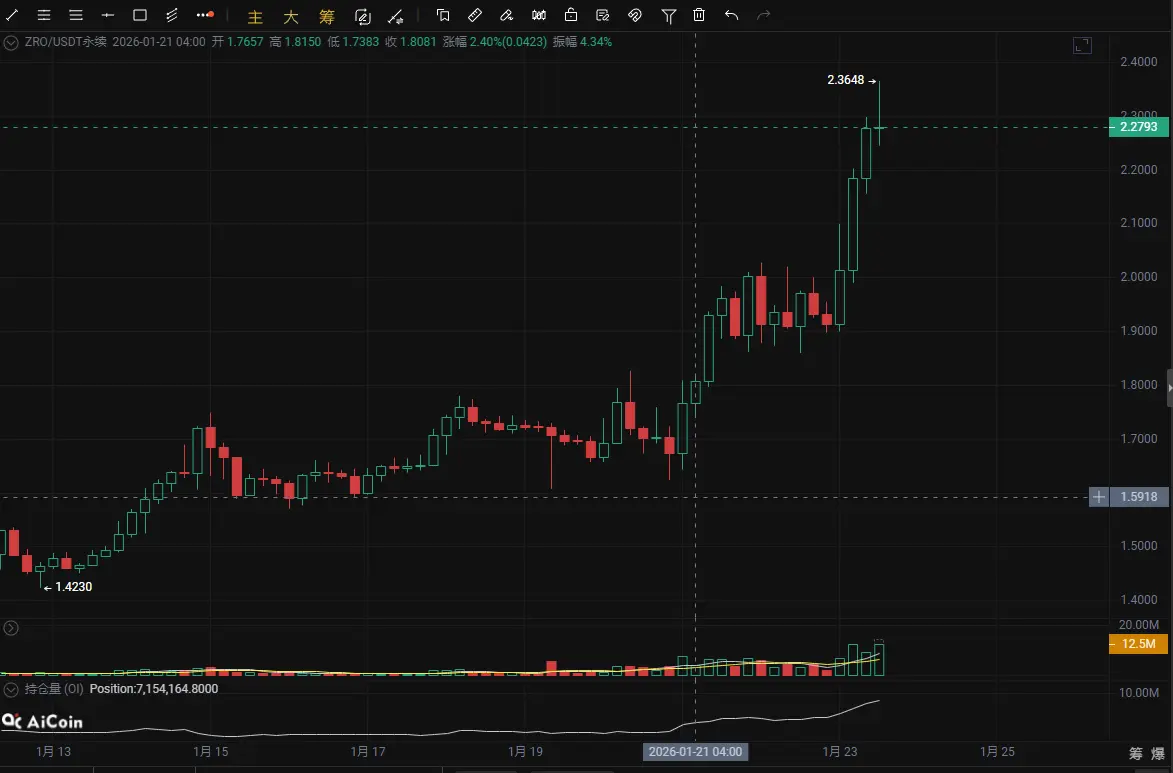Click the 1.4230 low price marker
This screenshot has height=773, width=1173.
[73, 587]
